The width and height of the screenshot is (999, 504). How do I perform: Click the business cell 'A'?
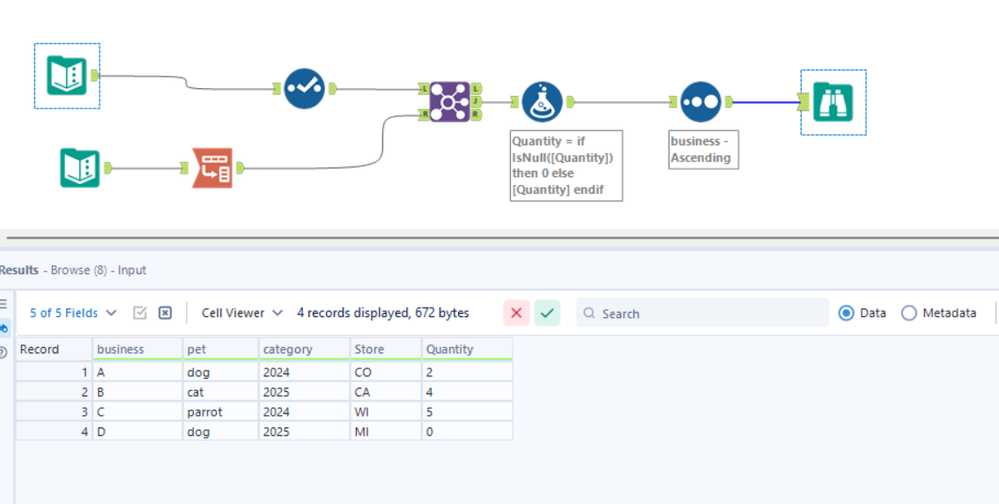pyautogui.click(x=138, y=372)
